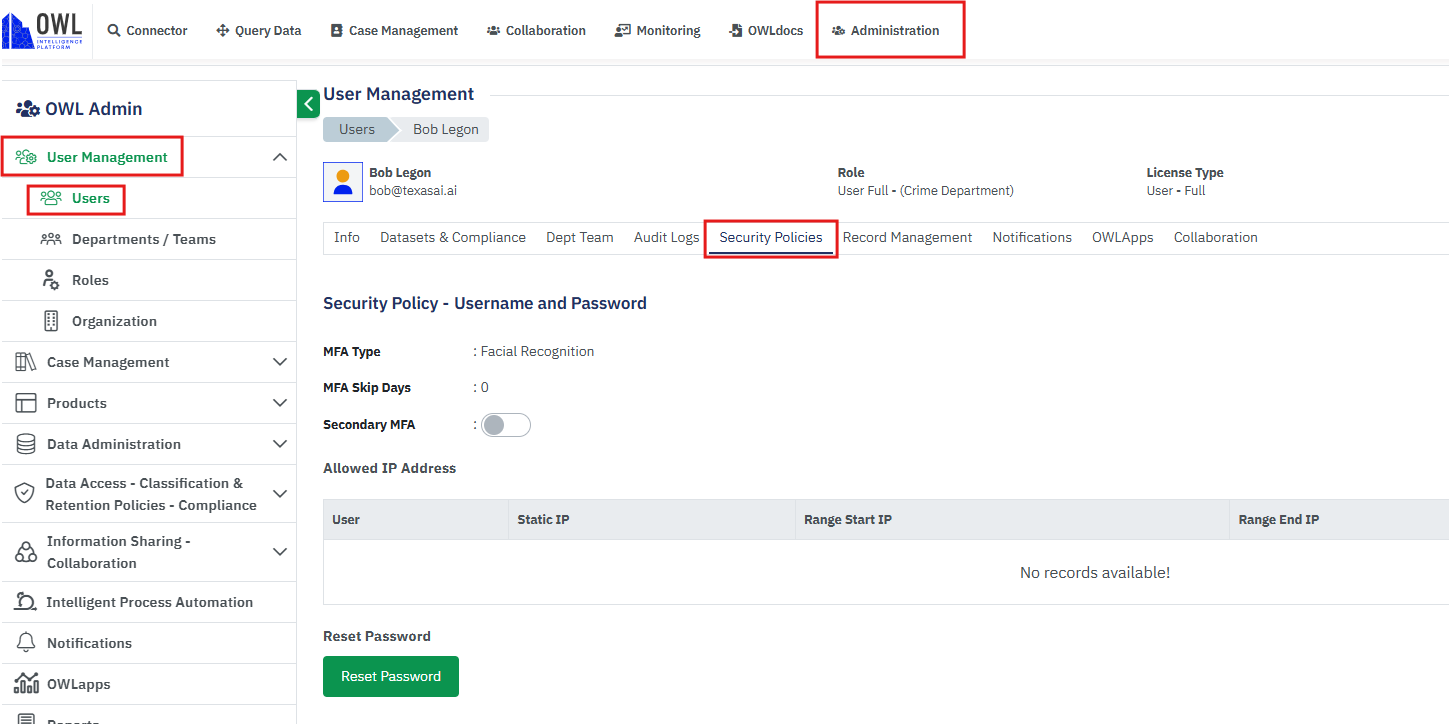
Task: Click 'User Full - (Crime Department)' role text
Action: click(925, 190)
